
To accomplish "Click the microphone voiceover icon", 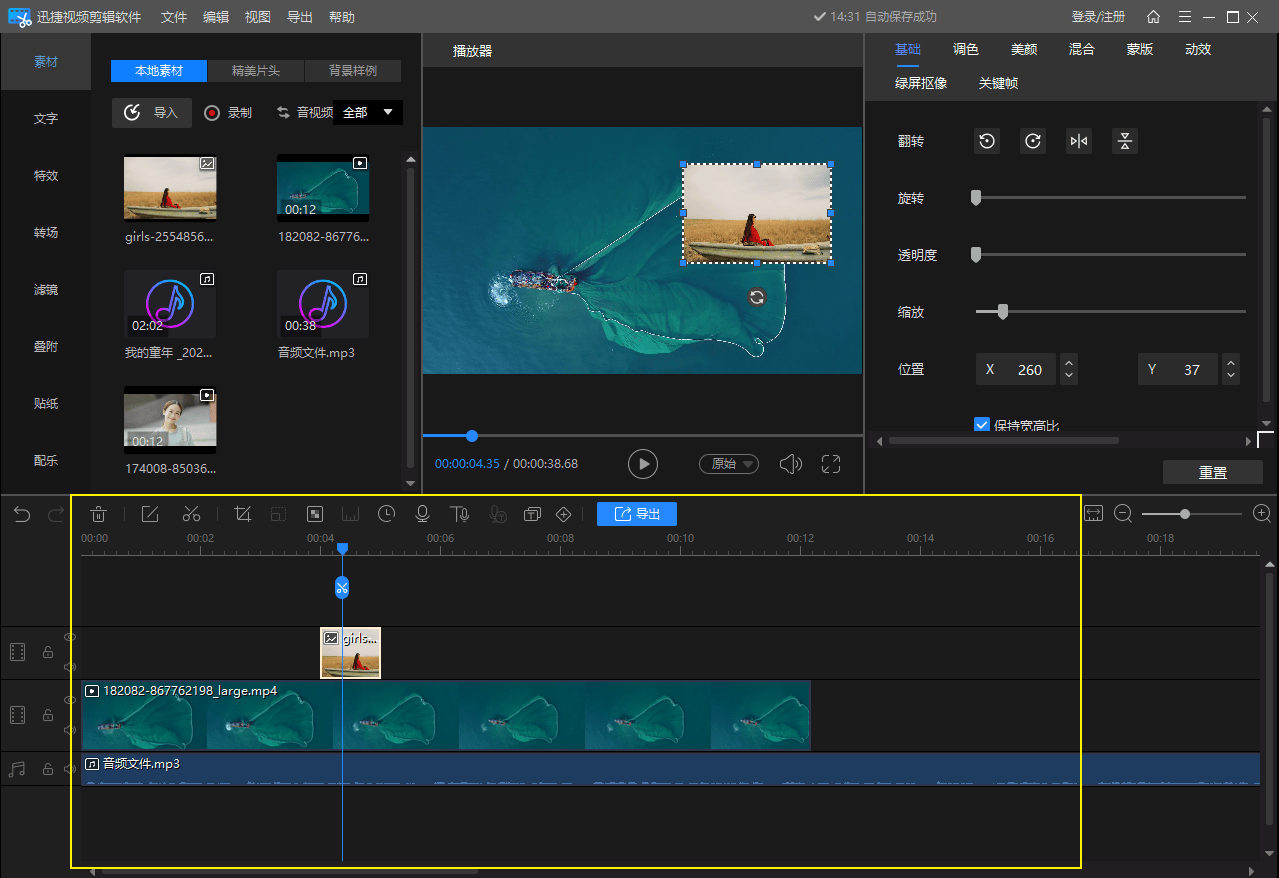I will 423,514.
